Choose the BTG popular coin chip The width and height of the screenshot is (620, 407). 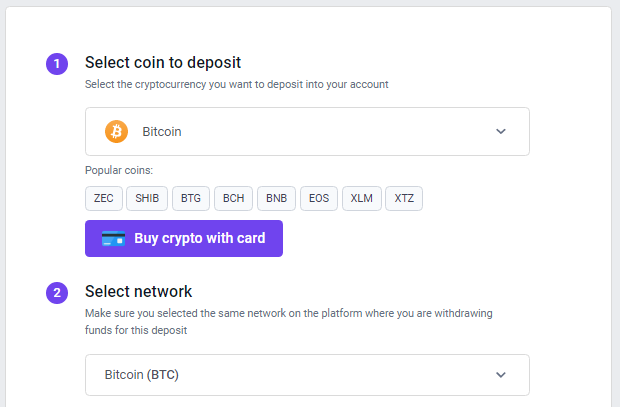coord(191,198)
